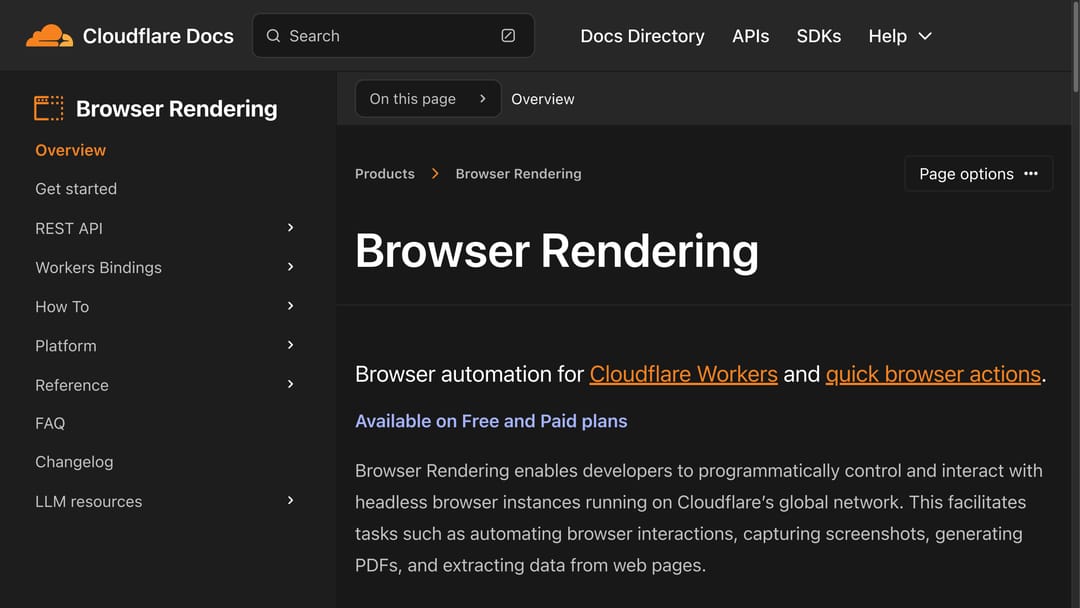Go to Get started page
The height and width of the screenshot is (608, 1080).
click(x=76, y=189)
